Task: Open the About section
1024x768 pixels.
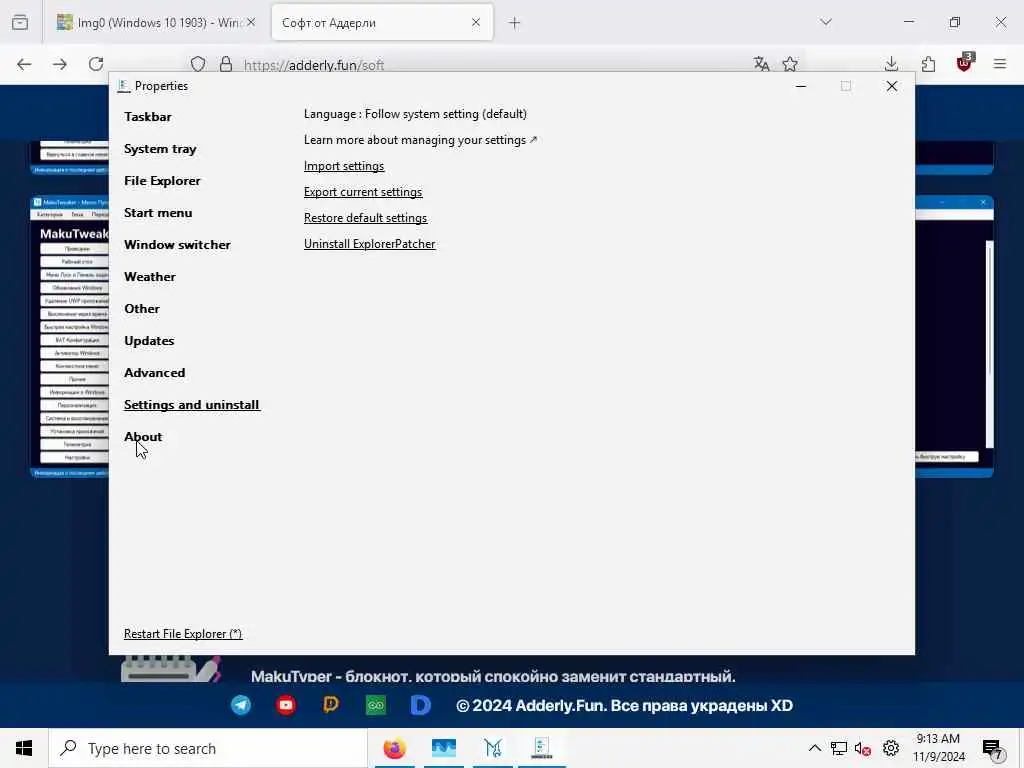Action: pyautogui.click(x=143, y=437)
